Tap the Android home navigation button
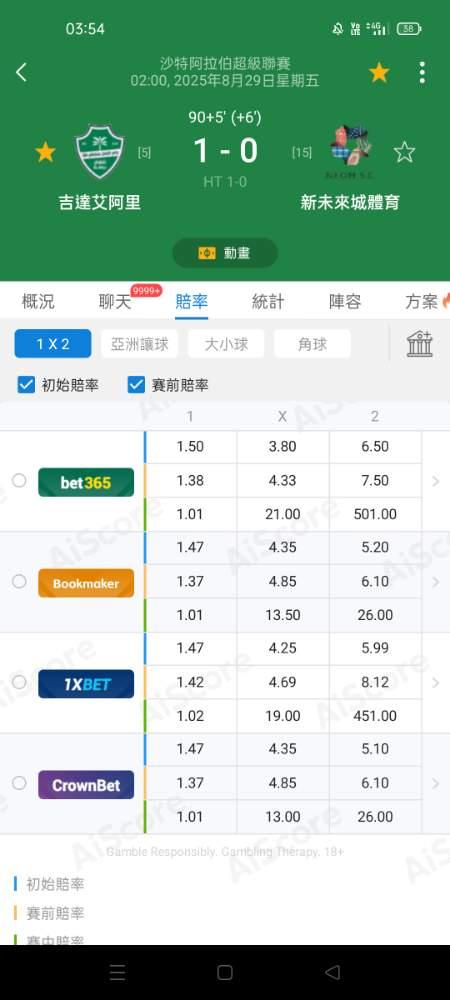 pyautogui.click(x=225, y=973)
